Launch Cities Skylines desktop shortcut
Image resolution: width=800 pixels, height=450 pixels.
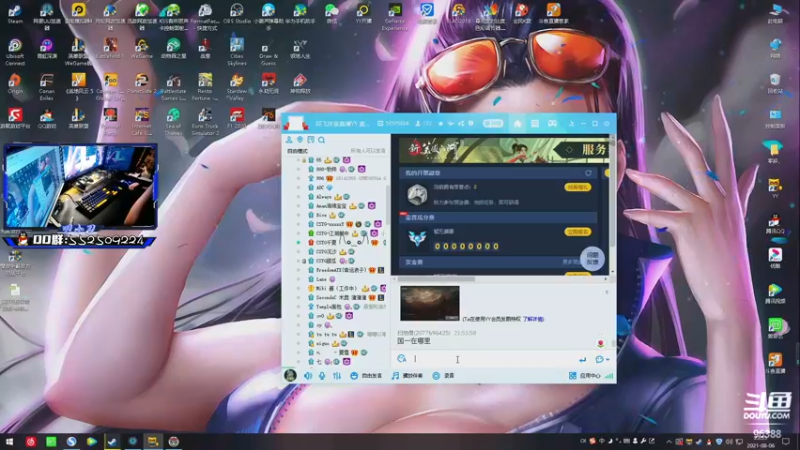pyautogui.click(x=237, y=52)
